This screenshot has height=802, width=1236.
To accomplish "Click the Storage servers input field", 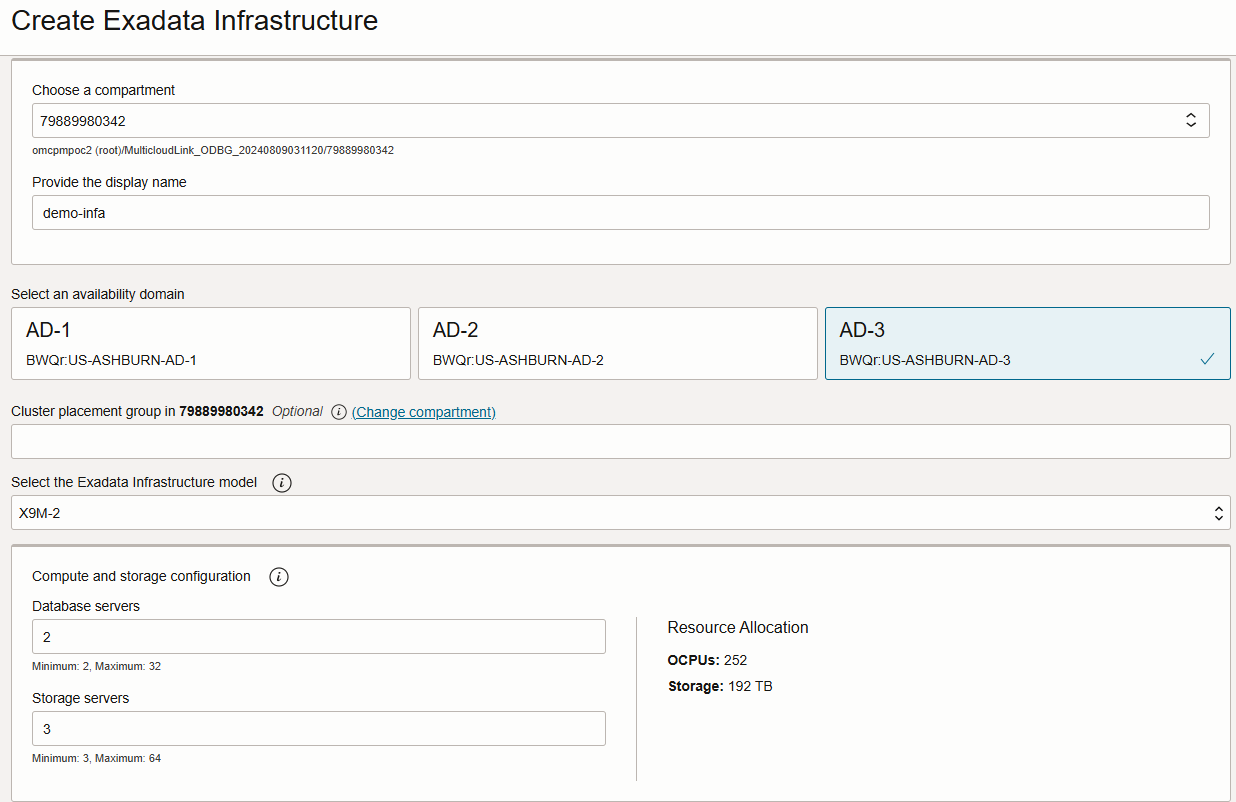I will tap(318, 728).
